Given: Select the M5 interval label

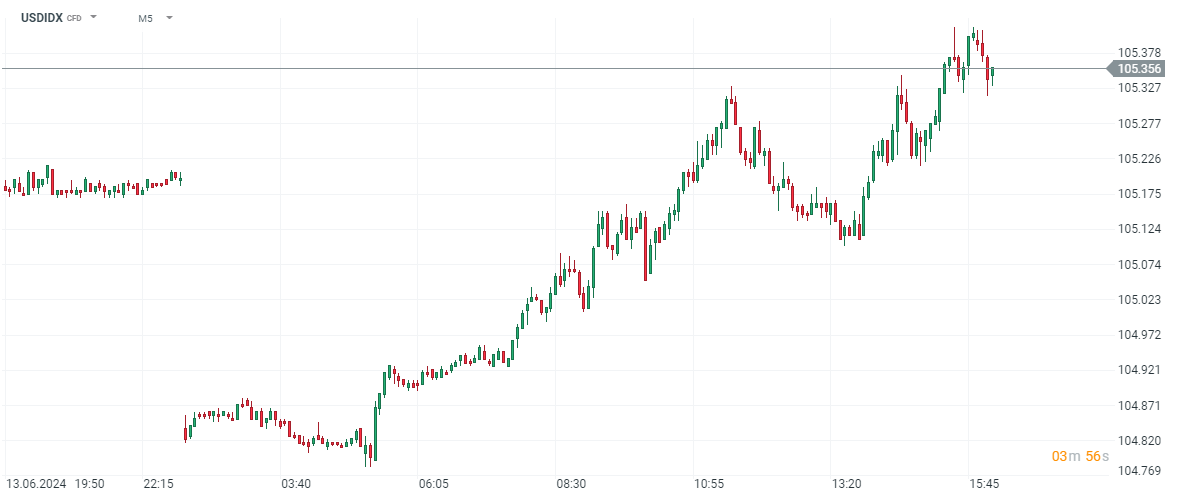Looking at the screenshot, I should tap(146, 18).
